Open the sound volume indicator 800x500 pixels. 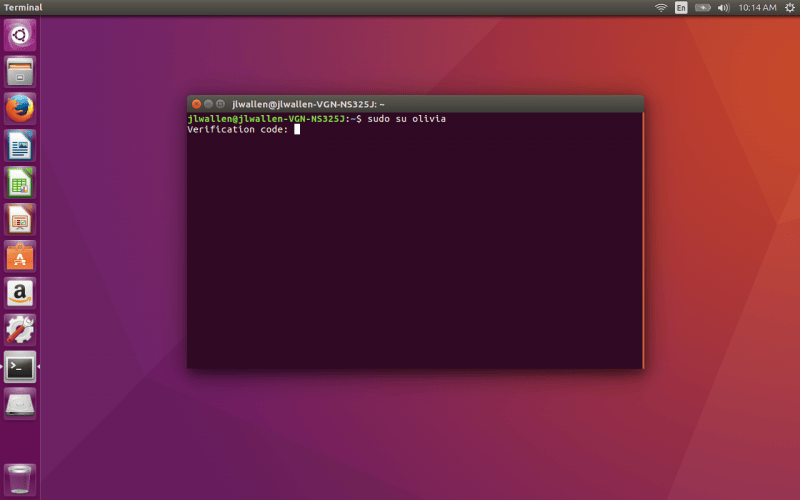pos(725,7)
